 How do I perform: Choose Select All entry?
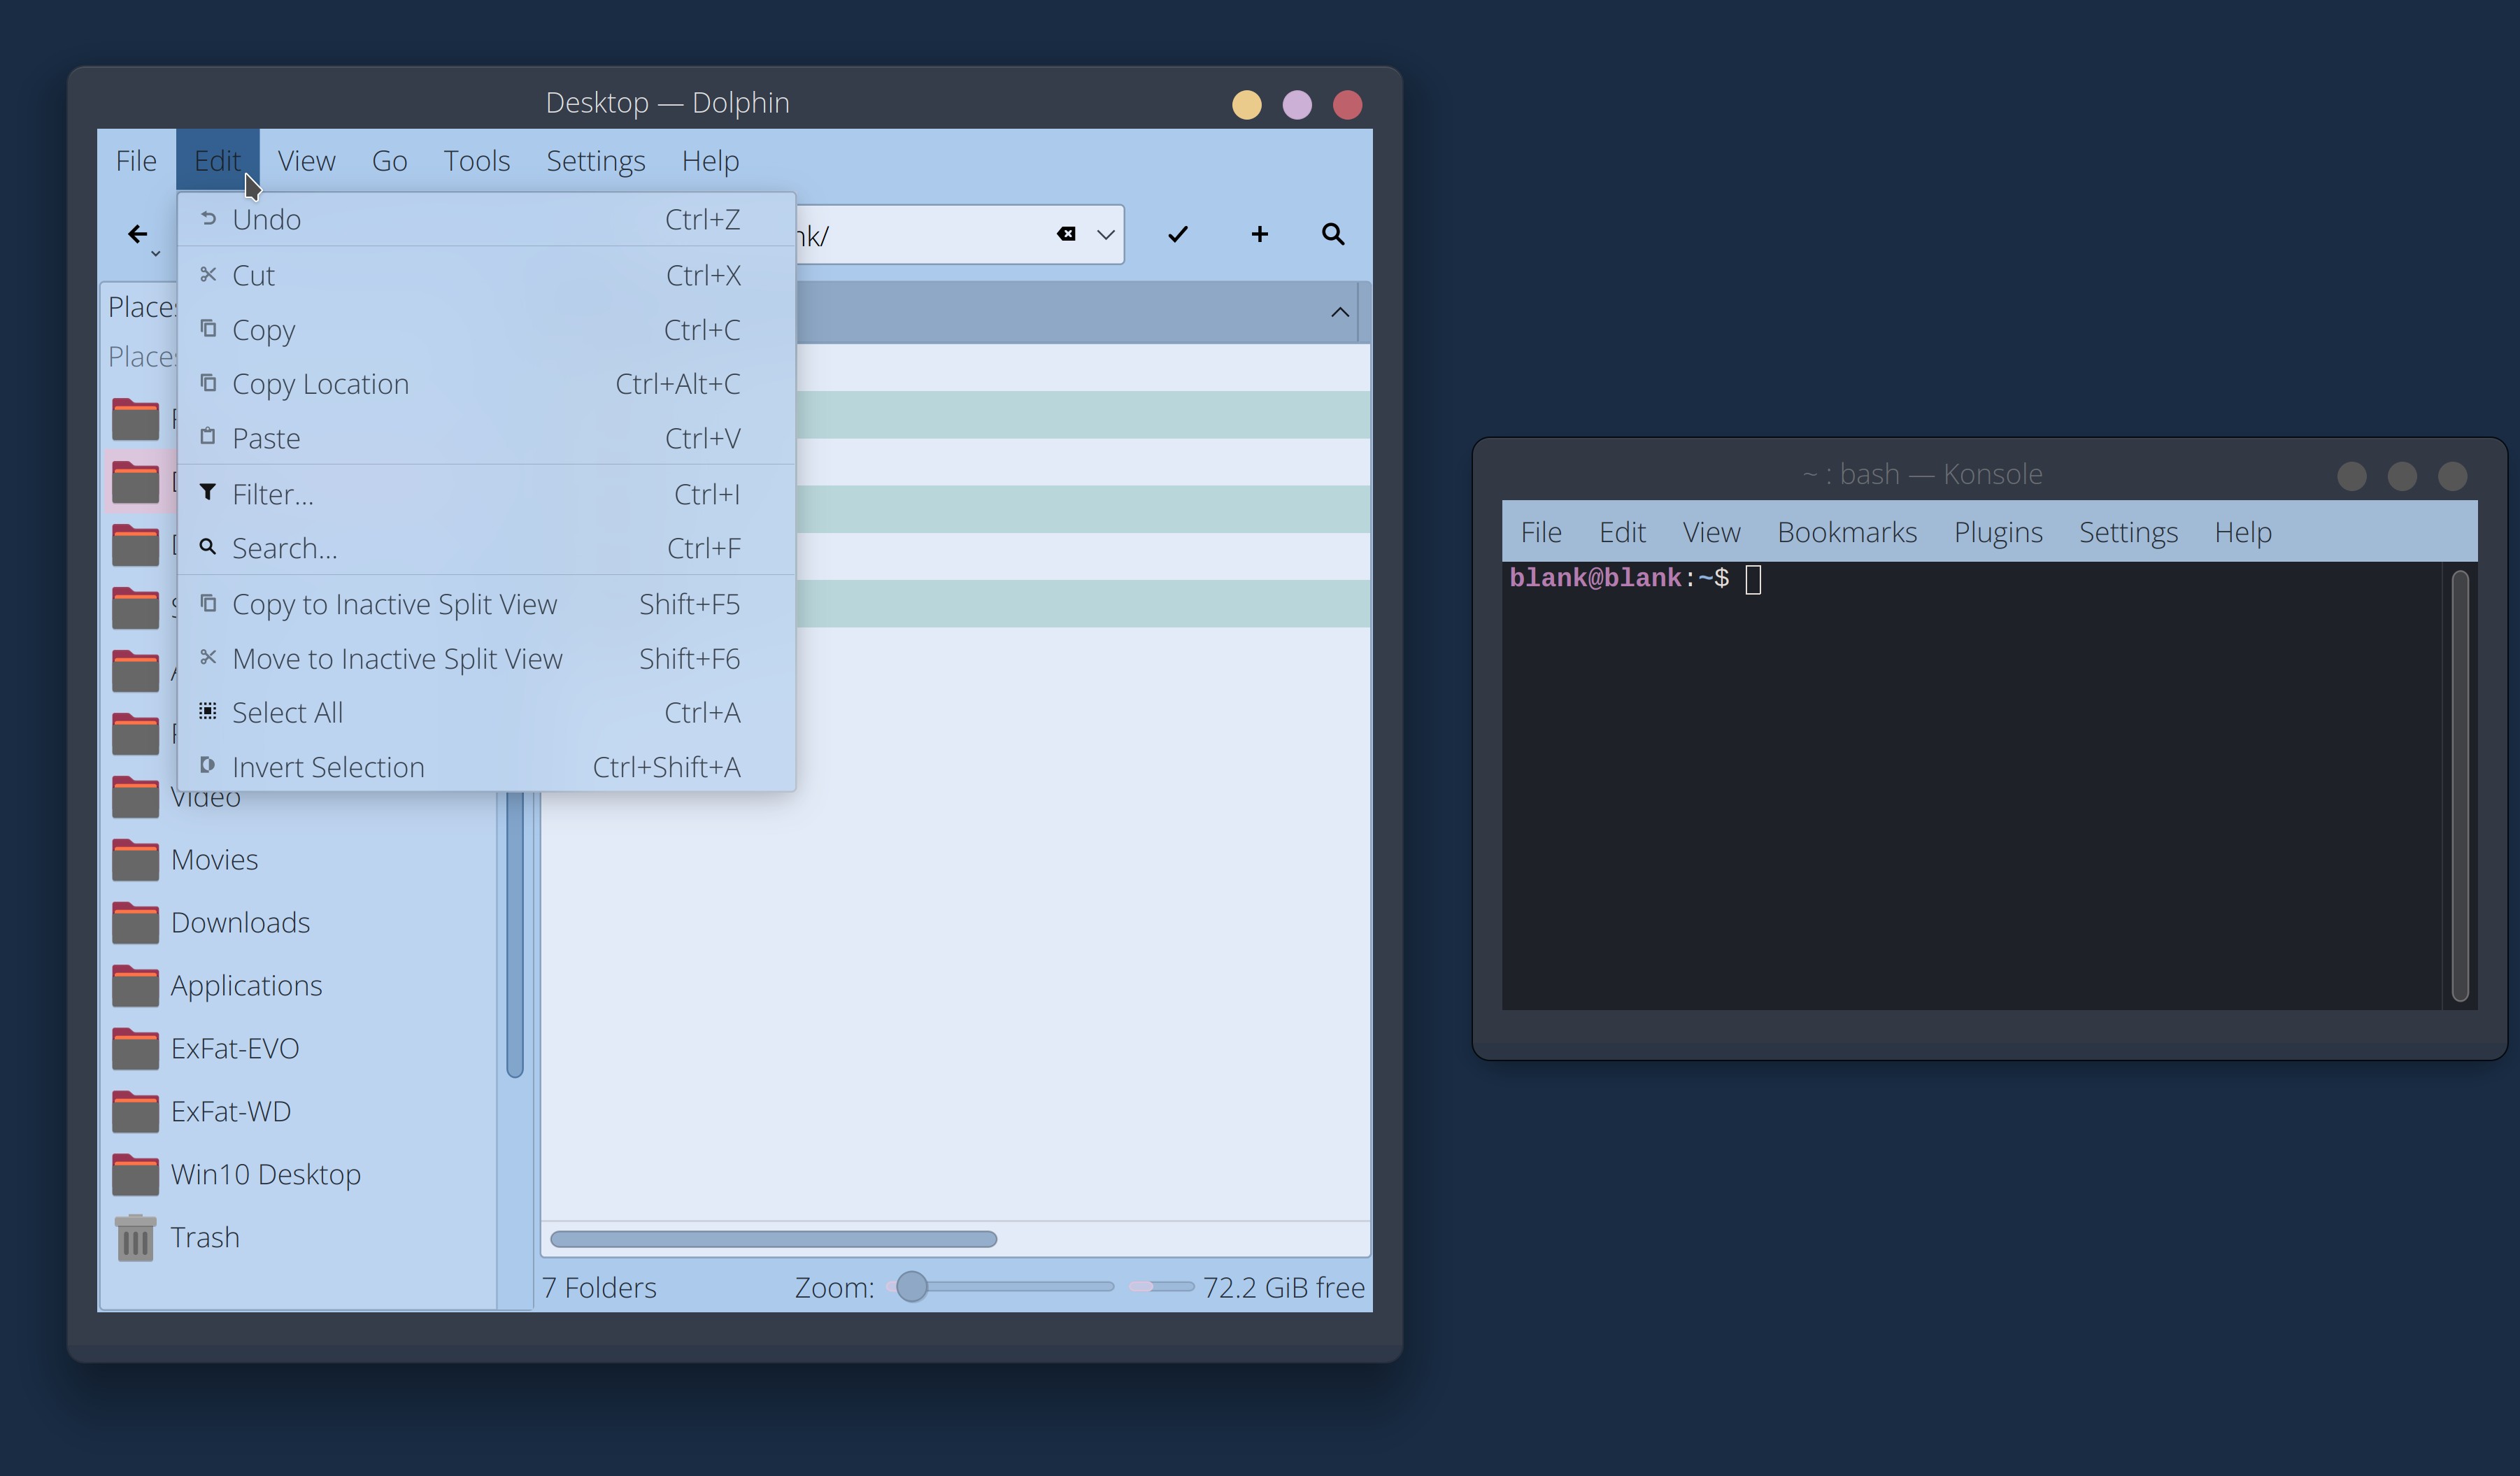click(486, 713)
